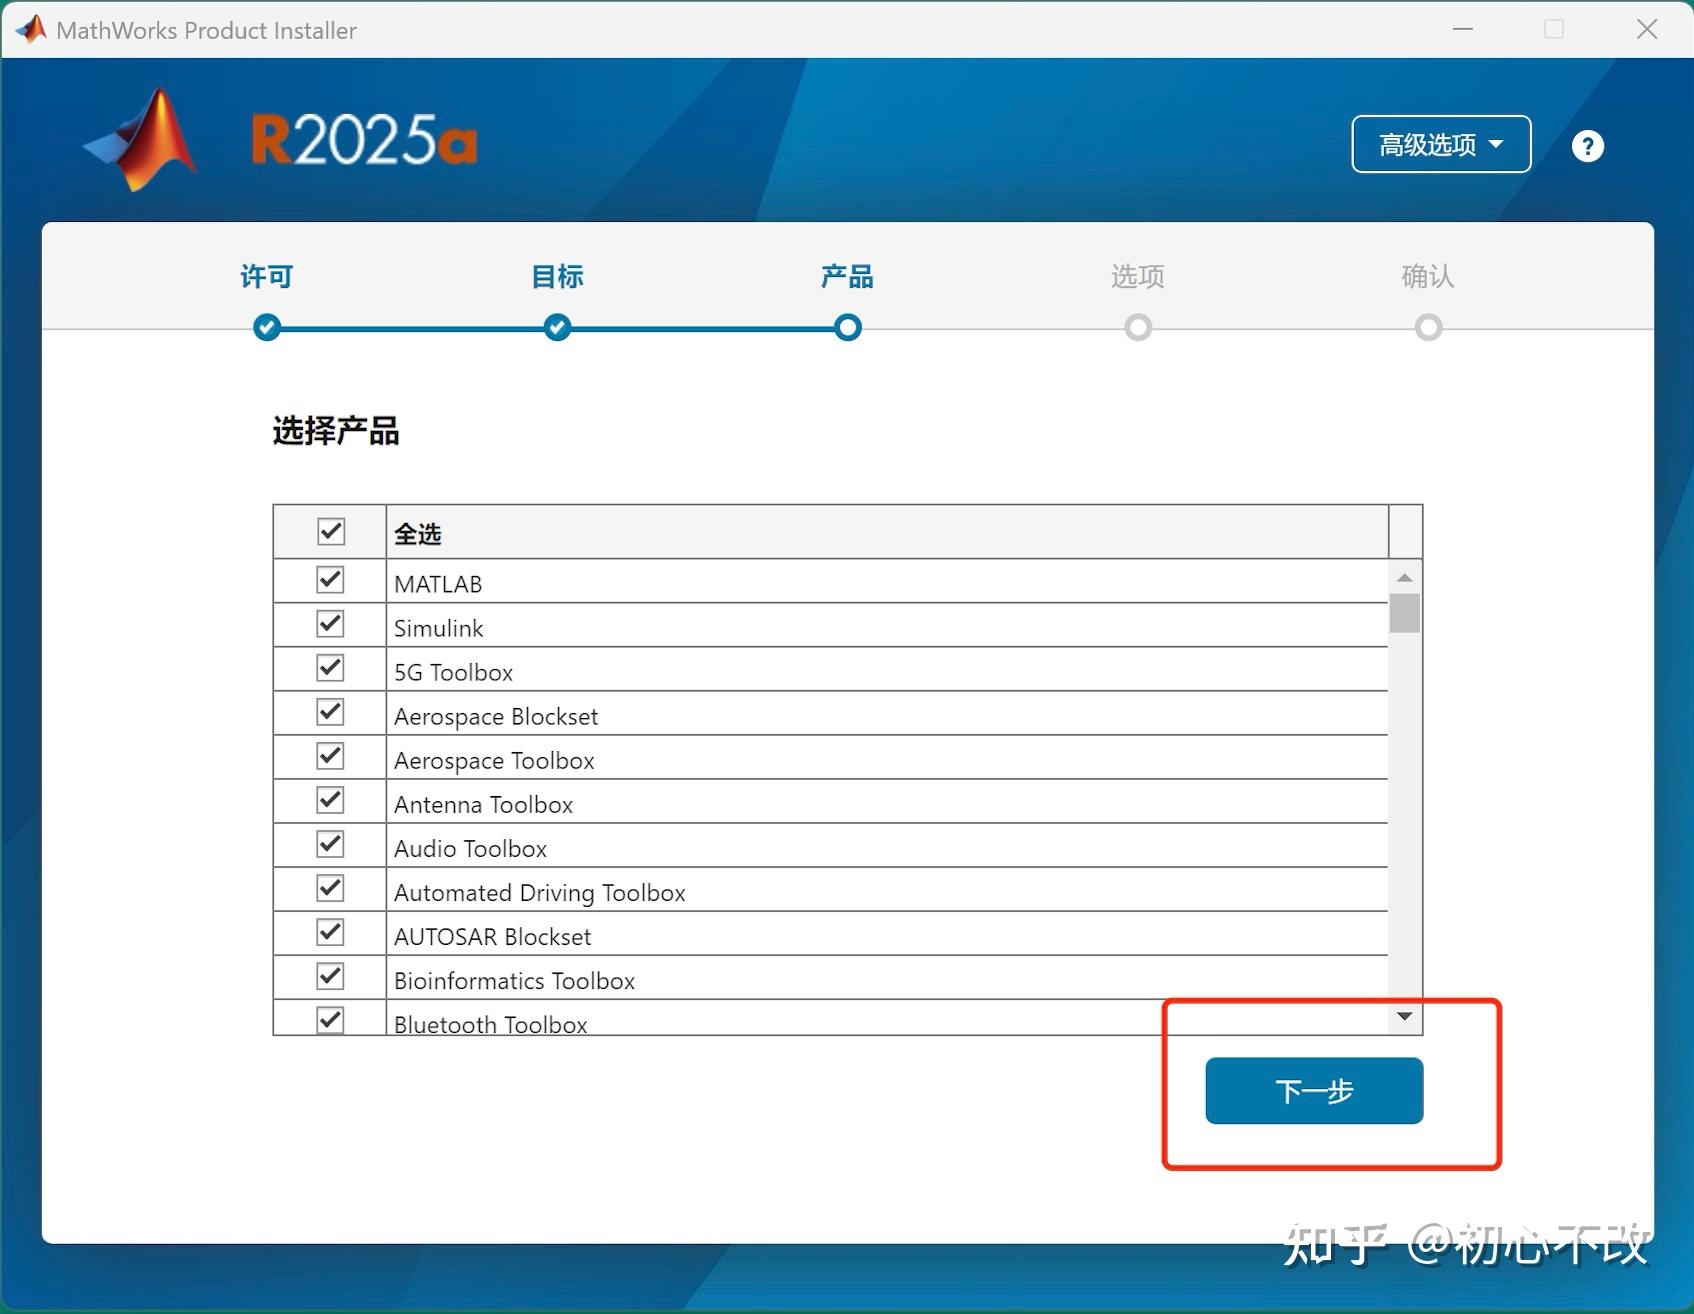Switch to the 许可 step label
The width and height of the screenshot is (1694, 1314).
click(266, 277)
